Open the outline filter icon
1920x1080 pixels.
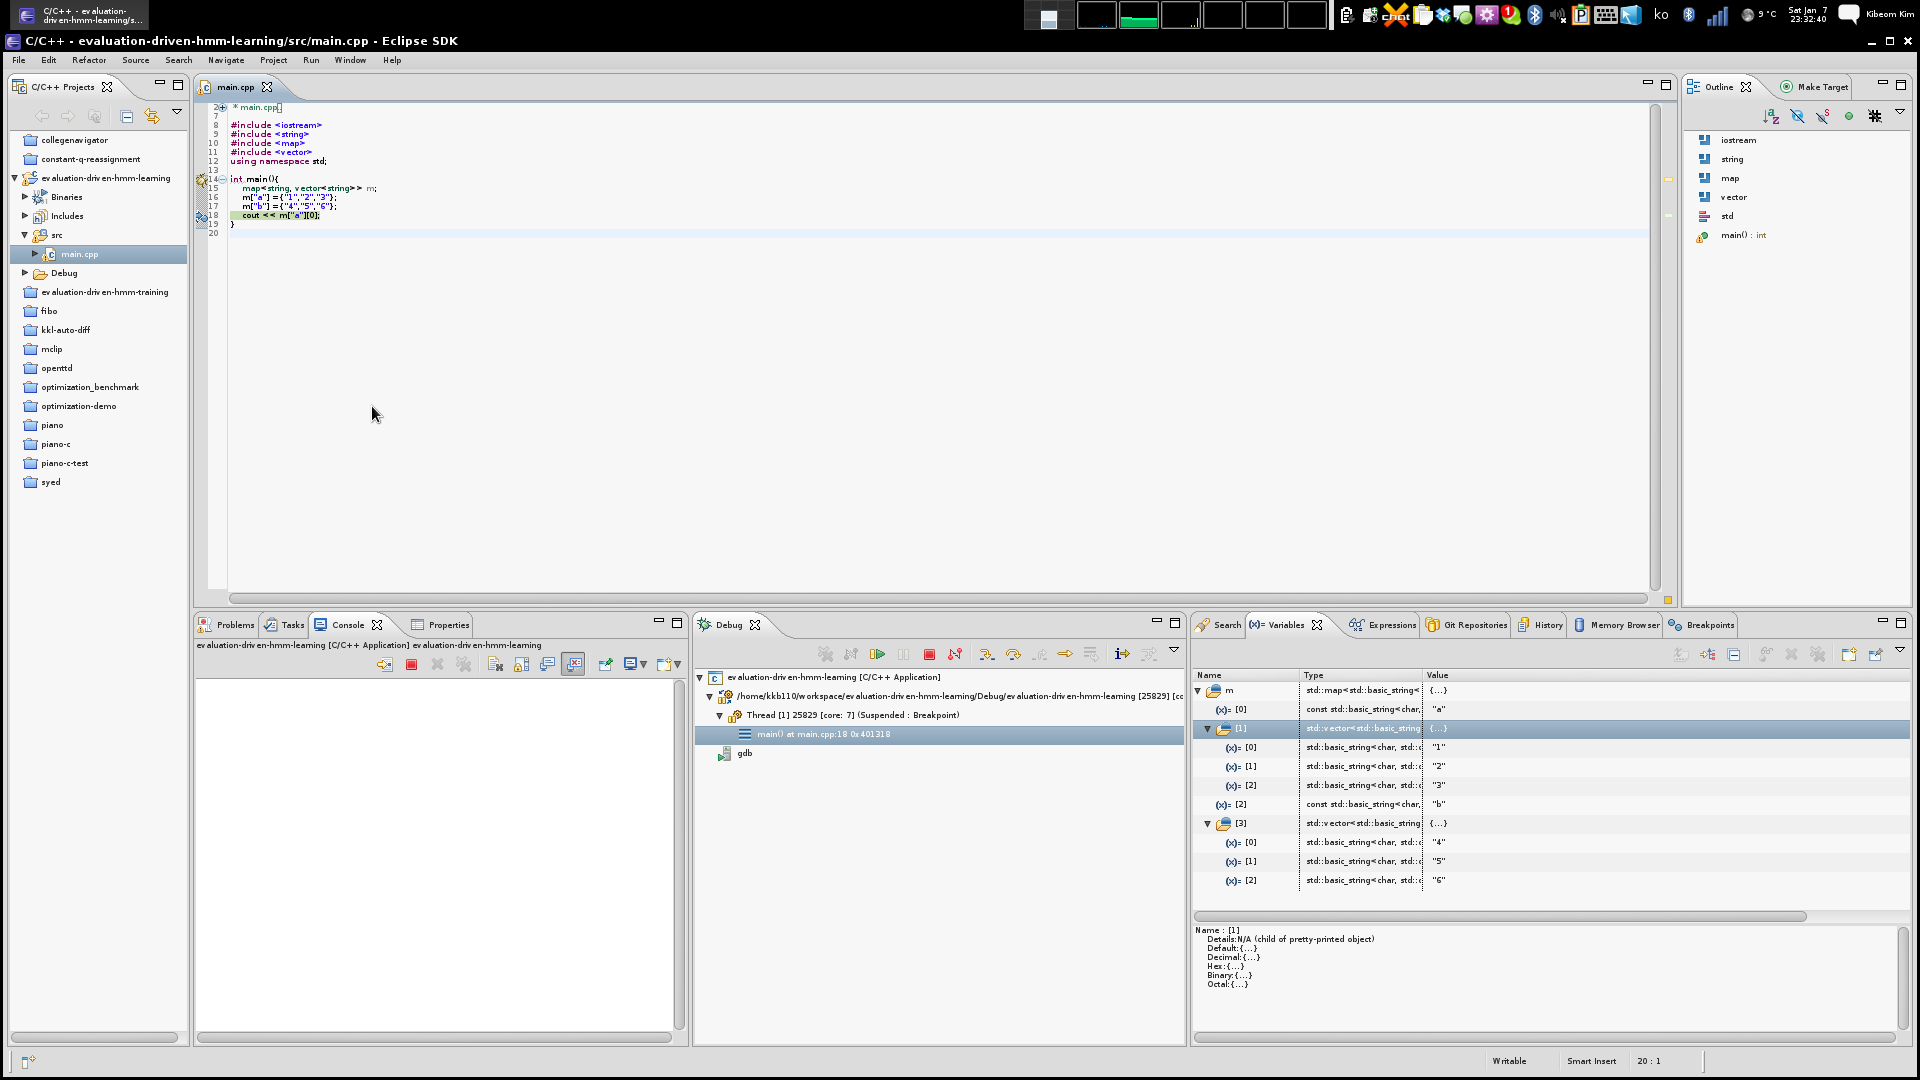click(1899, 114)
